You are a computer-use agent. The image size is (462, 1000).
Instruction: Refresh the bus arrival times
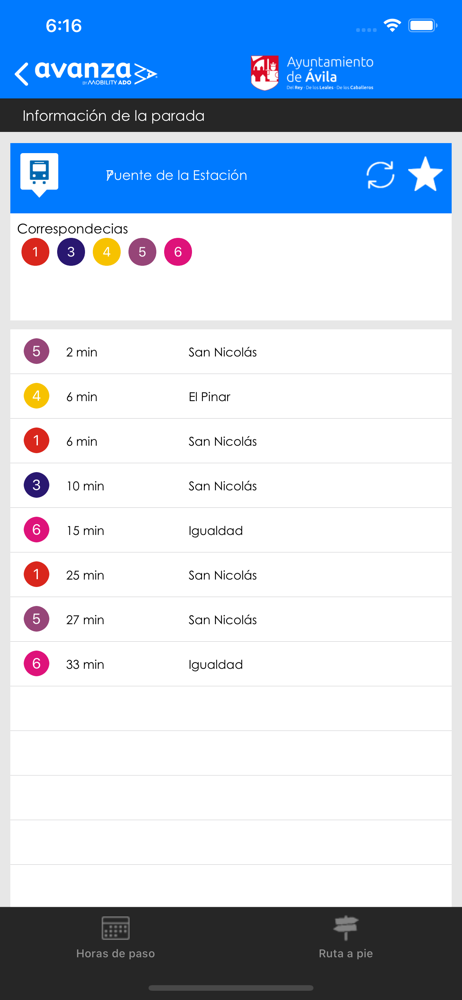point(380,175)
